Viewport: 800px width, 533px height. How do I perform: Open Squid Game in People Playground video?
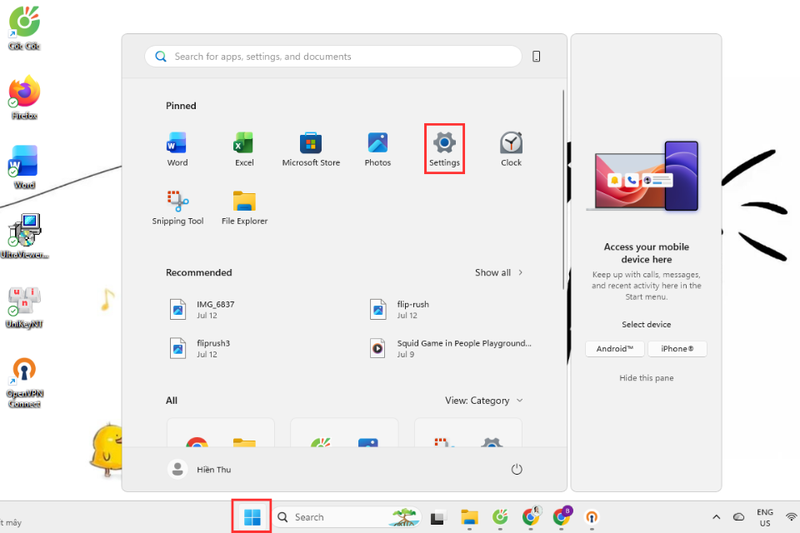click(451, 348)
